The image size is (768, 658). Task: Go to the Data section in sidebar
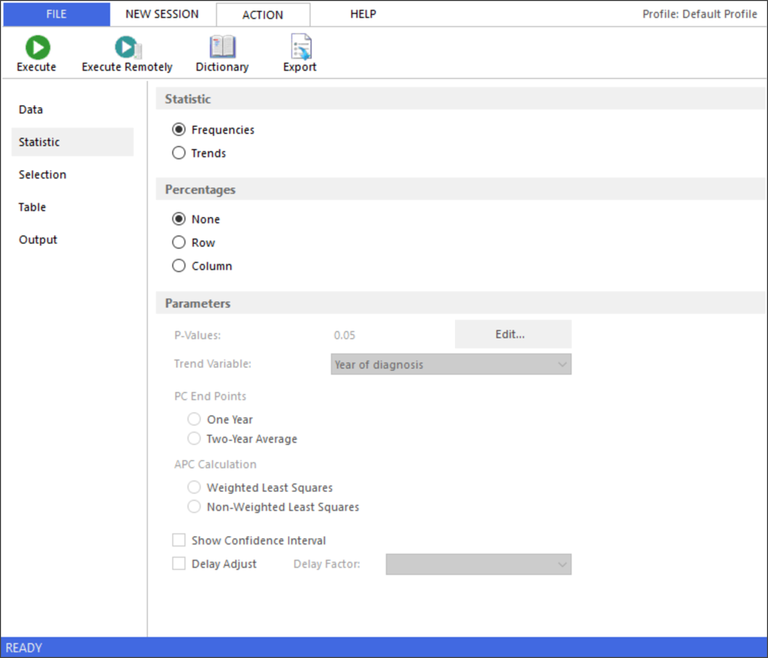tap(31, 110)
